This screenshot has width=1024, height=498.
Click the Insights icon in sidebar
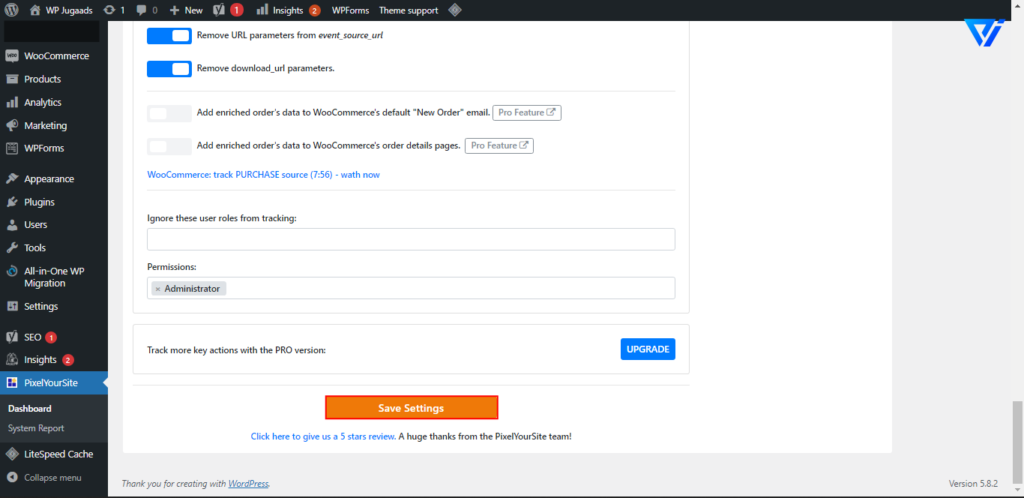pyautogui.click(x=12, y=360)
